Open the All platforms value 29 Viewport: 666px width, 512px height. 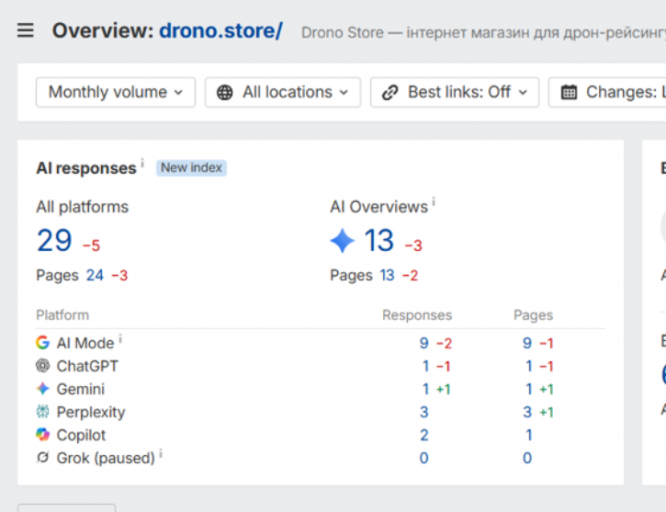point(54,240)
